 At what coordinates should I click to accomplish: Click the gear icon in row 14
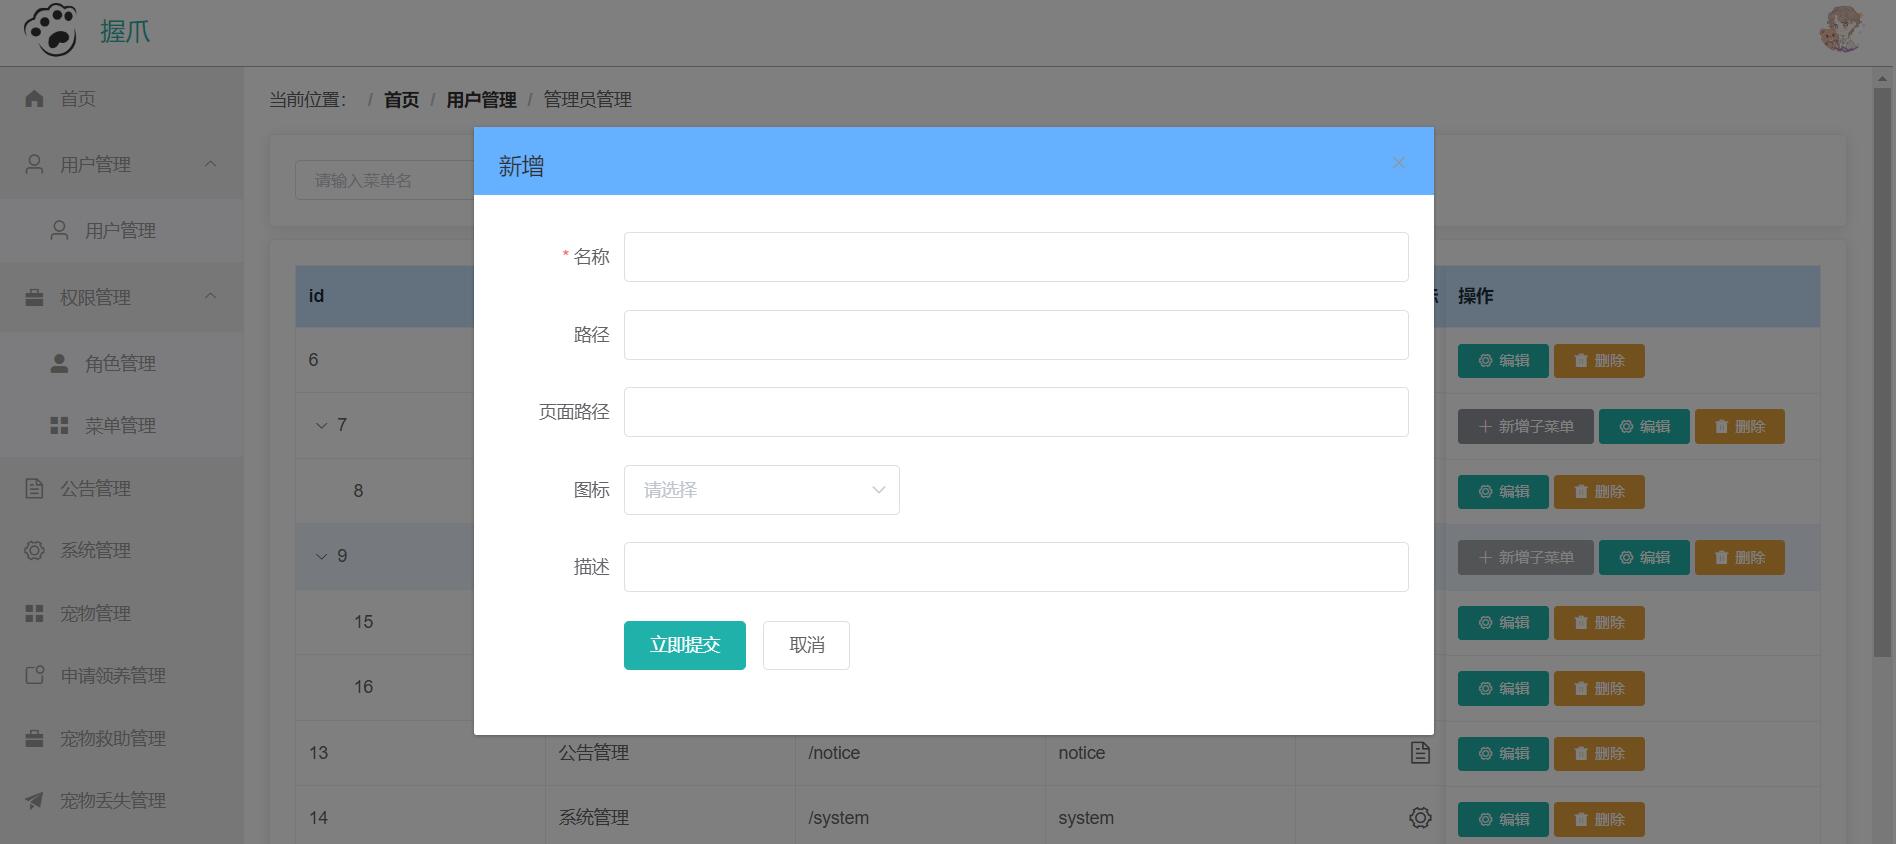click(x=1420, y=818)
